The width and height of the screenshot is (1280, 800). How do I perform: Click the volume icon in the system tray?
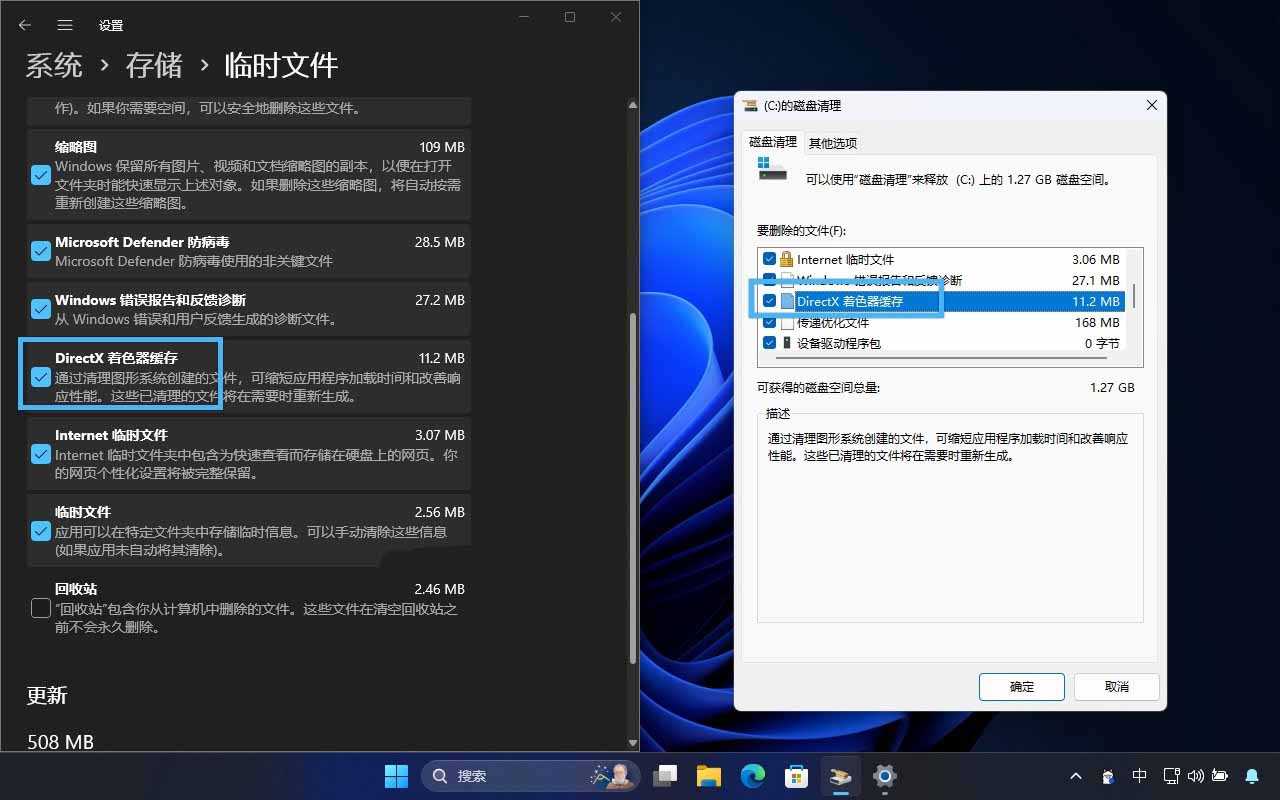click(1196, 775)
